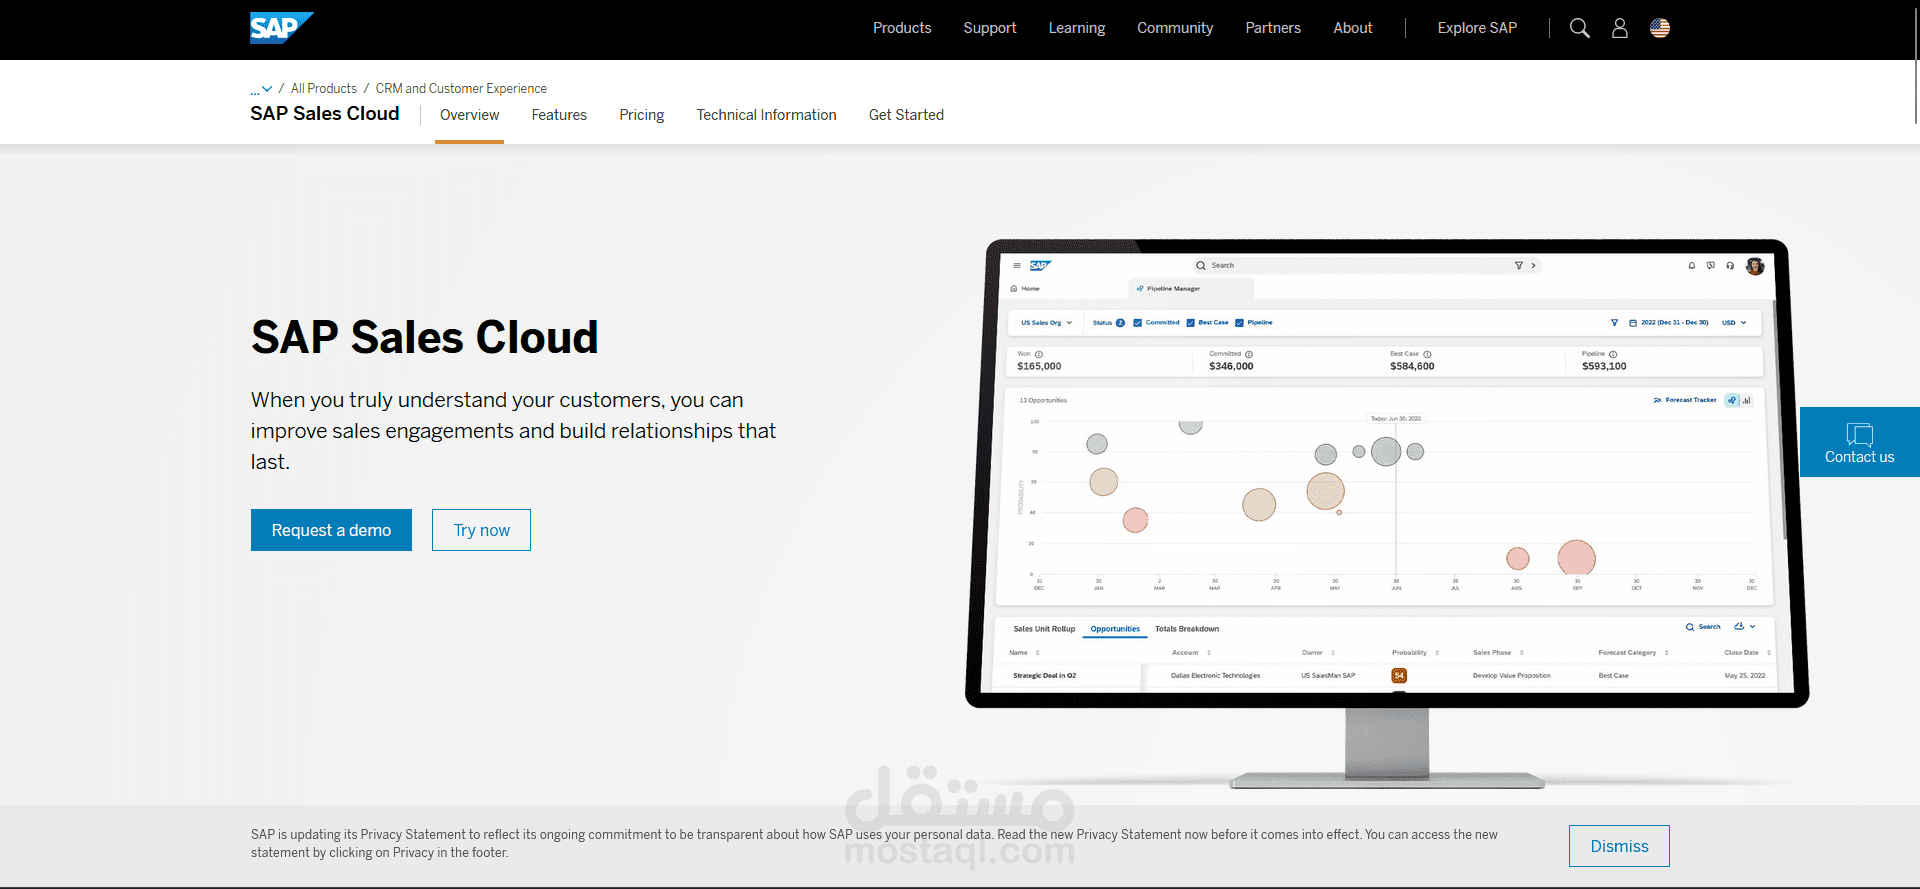The height and width of the screenshot is (889, 1920).
Task: Open the user account icon
Action: coord(1620,28)
